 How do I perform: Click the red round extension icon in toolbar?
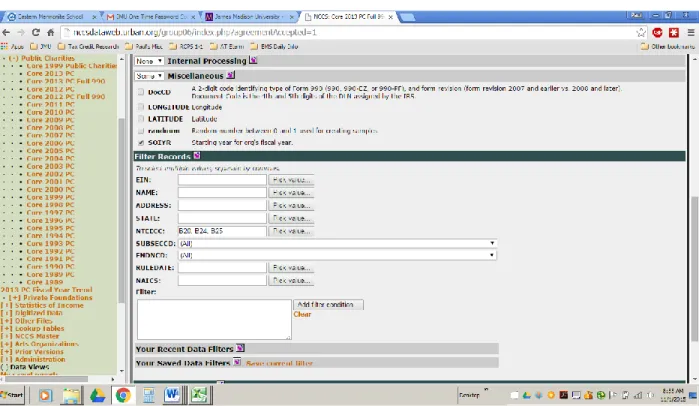pos(657,33)
